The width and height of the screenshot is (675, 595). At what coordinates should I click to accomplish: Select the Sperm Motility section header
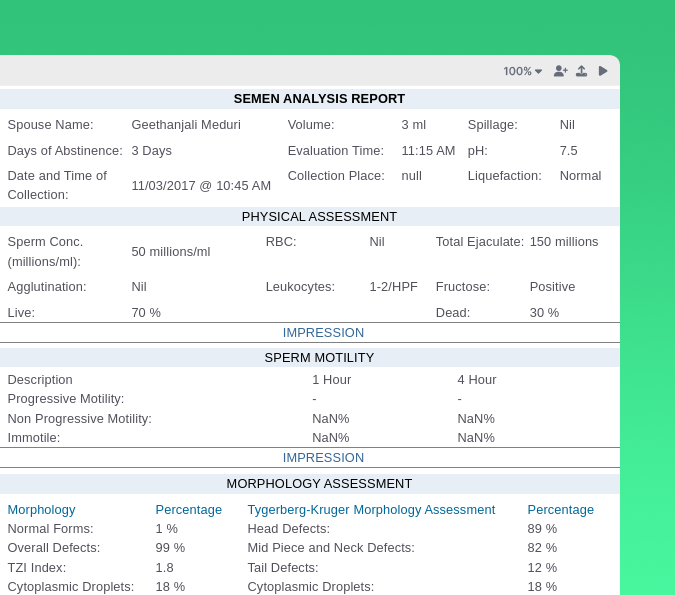coord(319,357)
